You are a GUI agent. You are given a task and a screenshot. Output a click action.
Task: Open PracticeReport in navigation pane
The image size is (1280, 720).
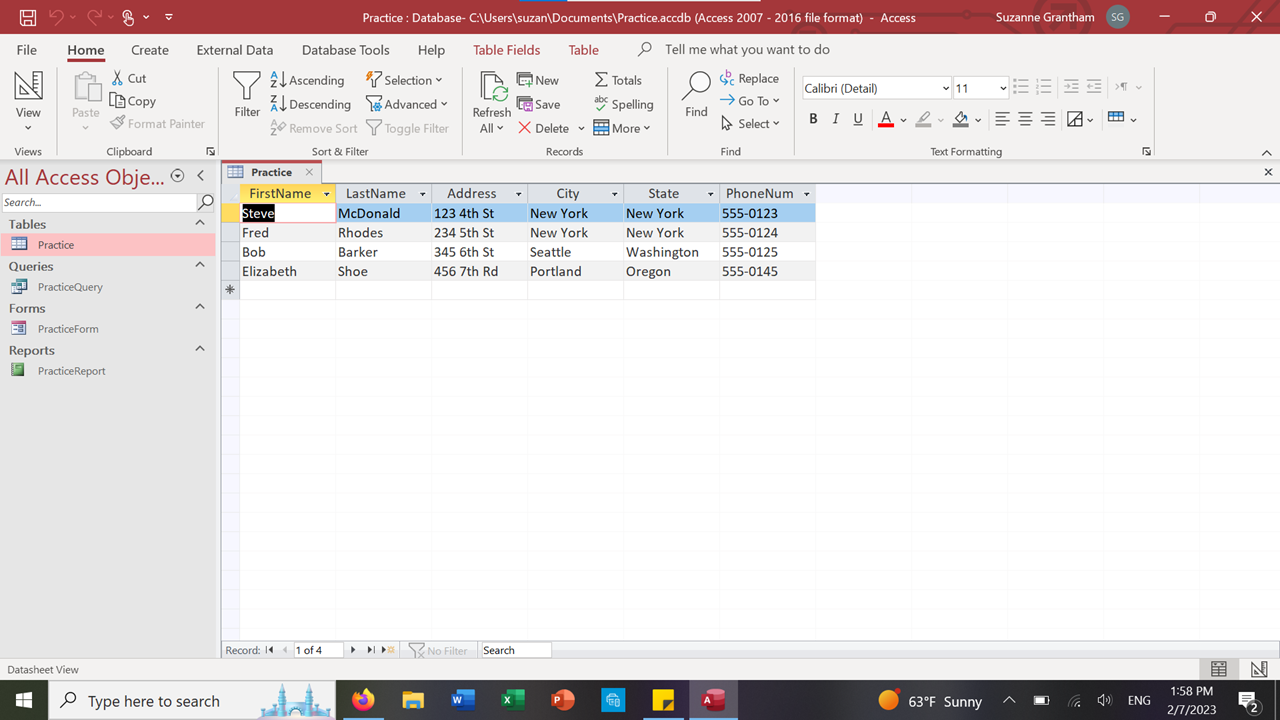tap(71, 371)
